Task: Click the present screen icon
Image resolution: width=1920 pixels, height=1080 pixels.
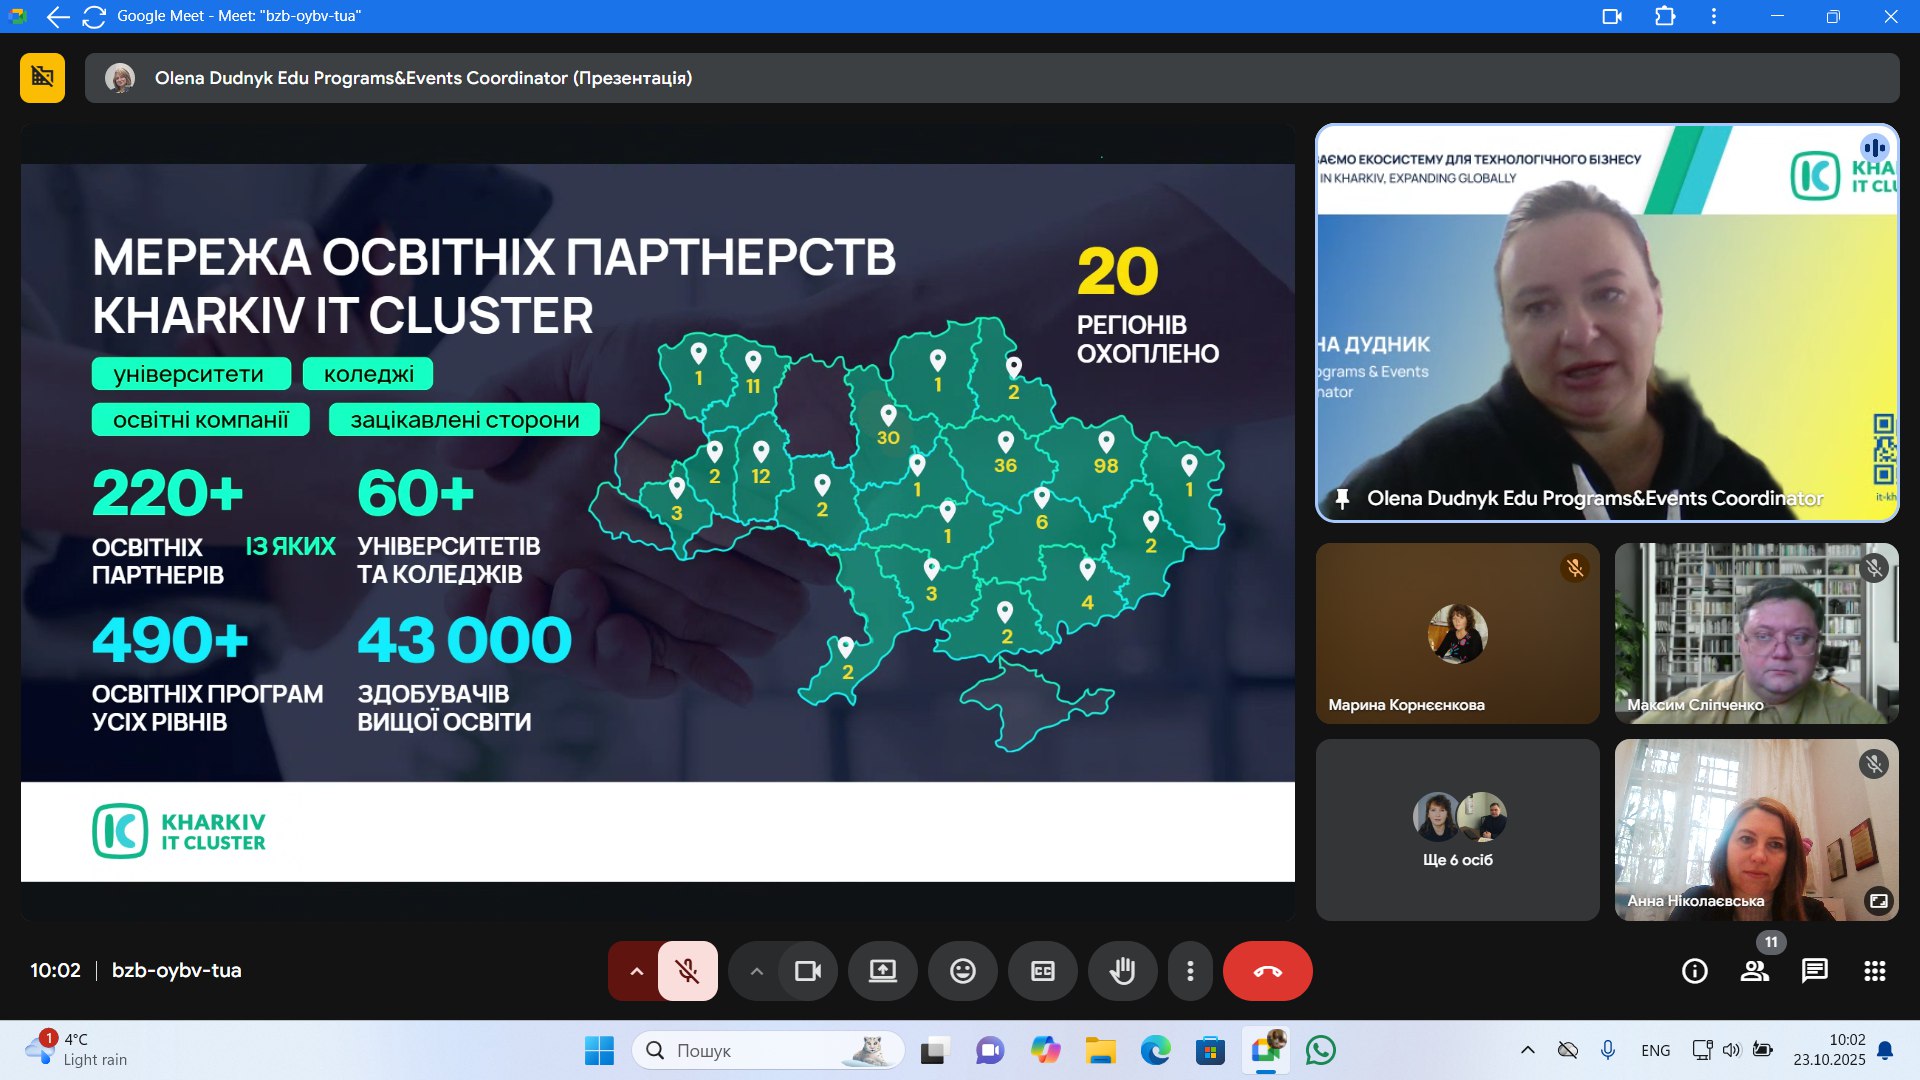Action: click(x=882, y=971)
